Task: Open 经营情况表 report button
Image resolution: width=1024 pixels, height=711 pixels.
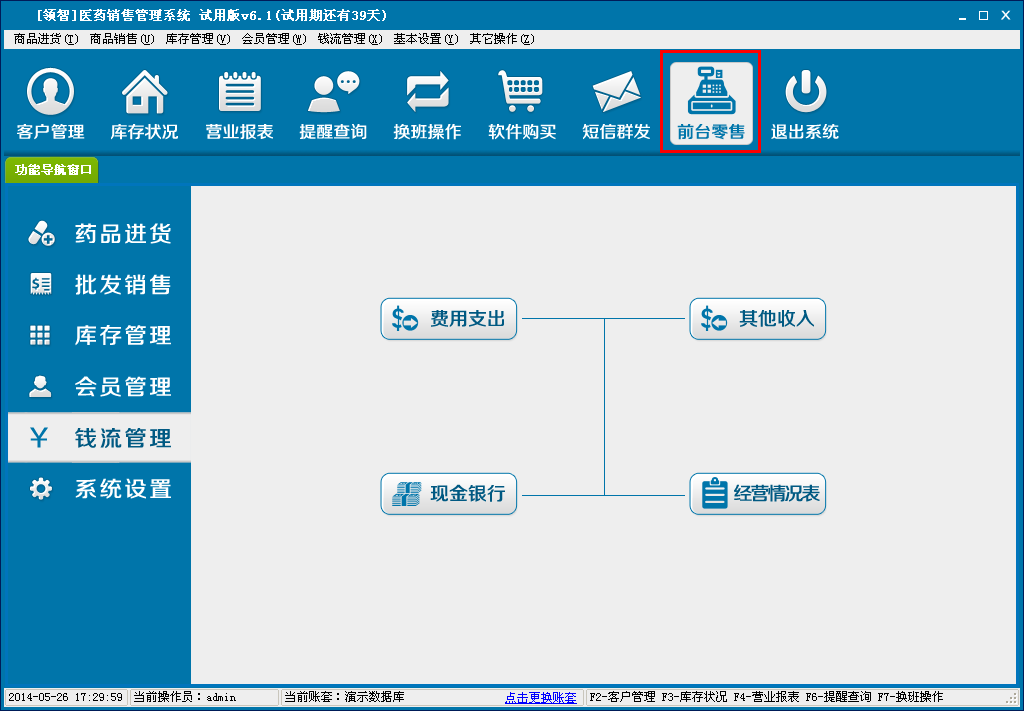Action: (757, 494)
